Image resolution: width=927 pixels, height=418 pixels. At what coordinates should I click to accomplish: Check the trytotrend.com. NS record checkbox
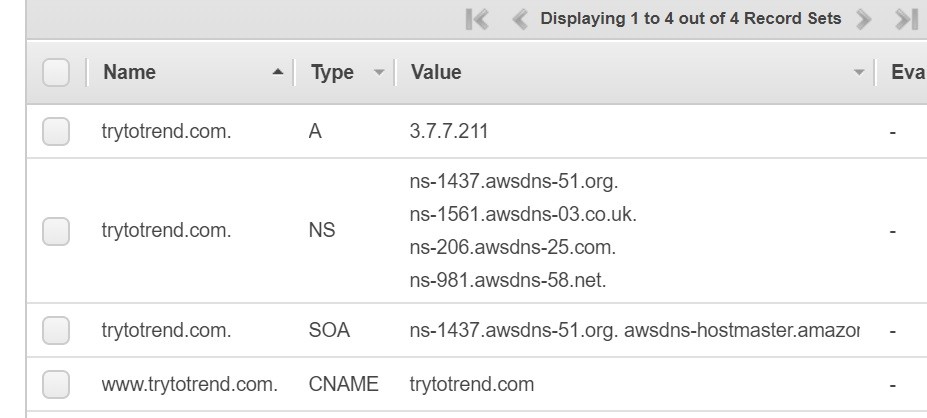pos(56,231)
